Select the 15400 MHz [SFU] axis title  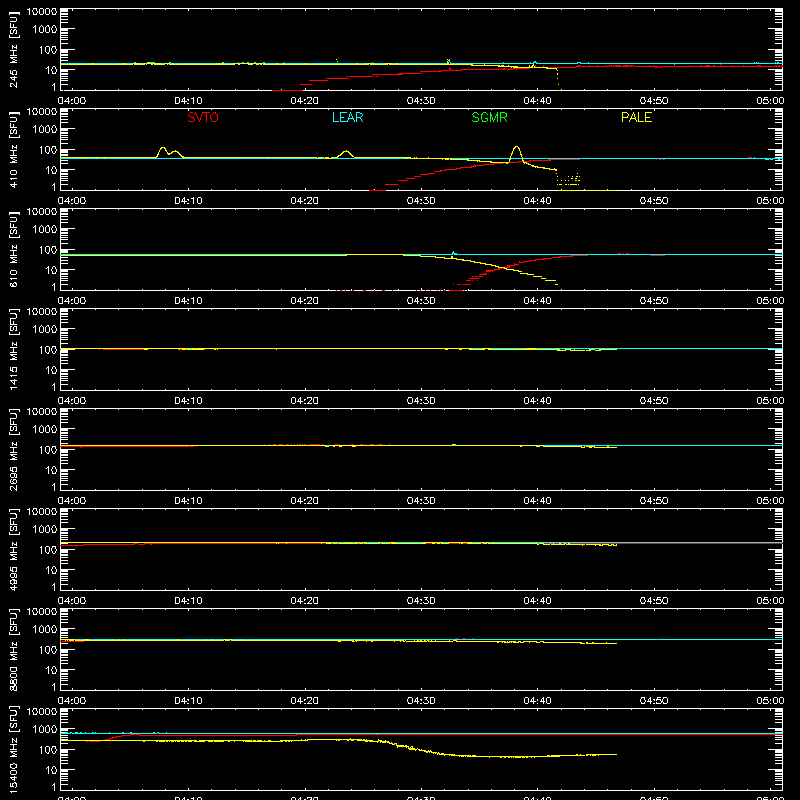coord(14,749)
